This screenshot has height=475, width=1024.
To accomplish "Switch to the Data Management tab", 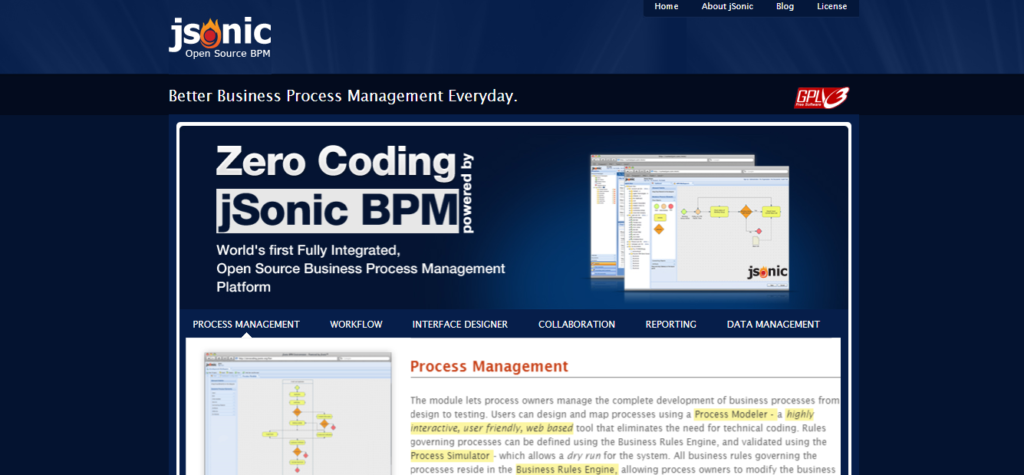I will (x=773, y=324).
